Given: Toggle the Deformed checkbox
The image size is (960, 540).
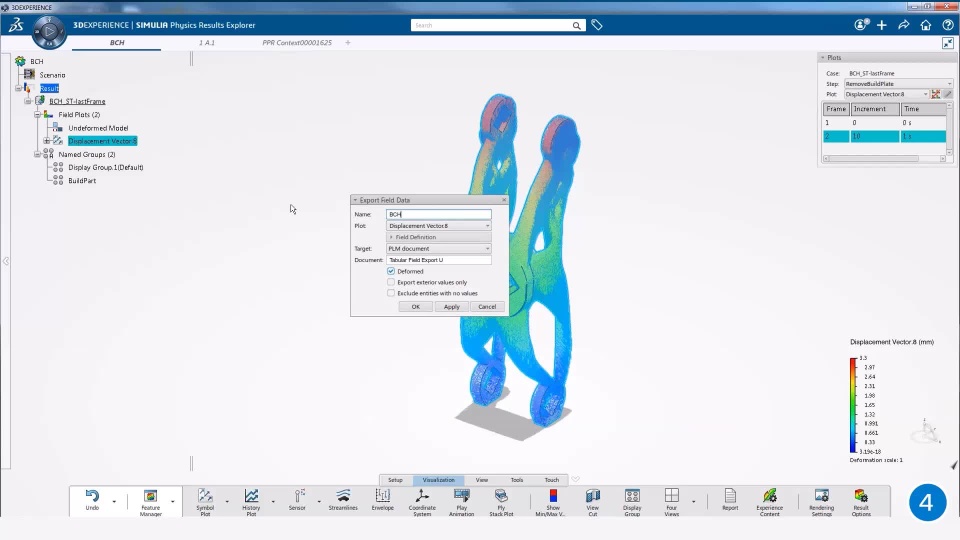Looking at the screenshot, I should (x=391, y=271).
